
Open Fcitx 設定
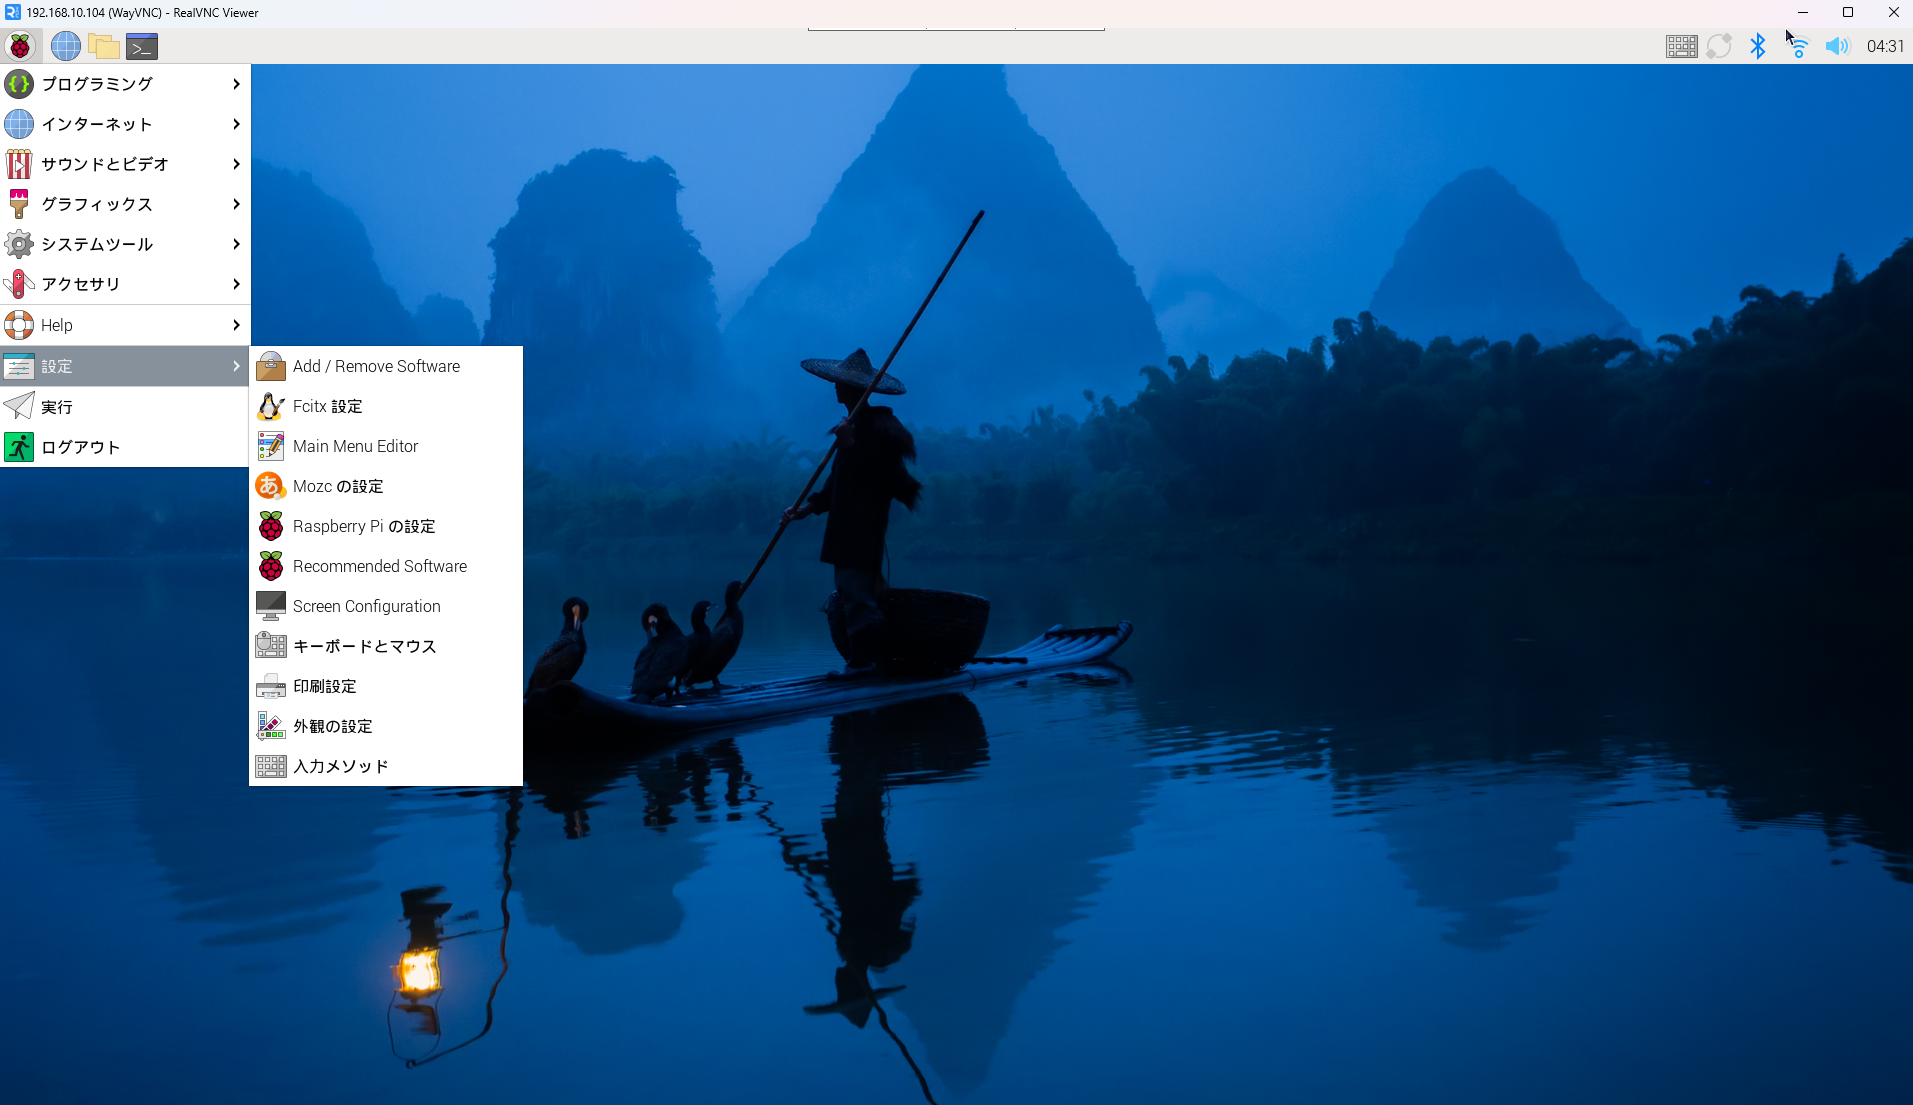click(386, 406)
